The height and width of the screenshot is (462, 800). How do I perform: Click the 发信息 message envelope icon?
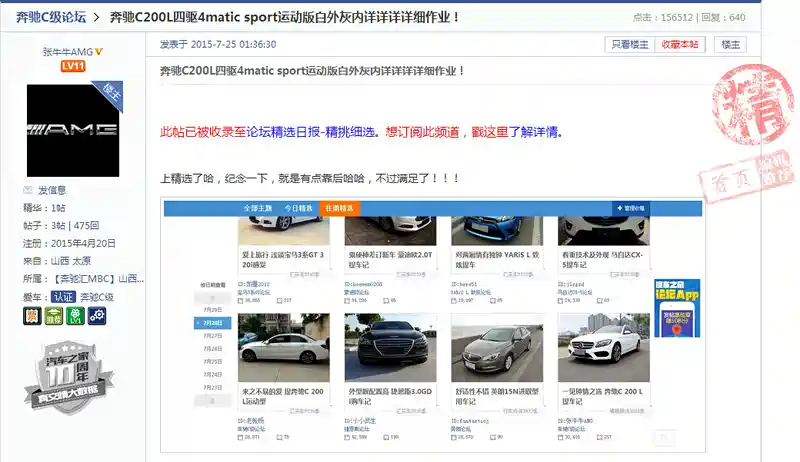pyautogui.click(x=28, y=190)
